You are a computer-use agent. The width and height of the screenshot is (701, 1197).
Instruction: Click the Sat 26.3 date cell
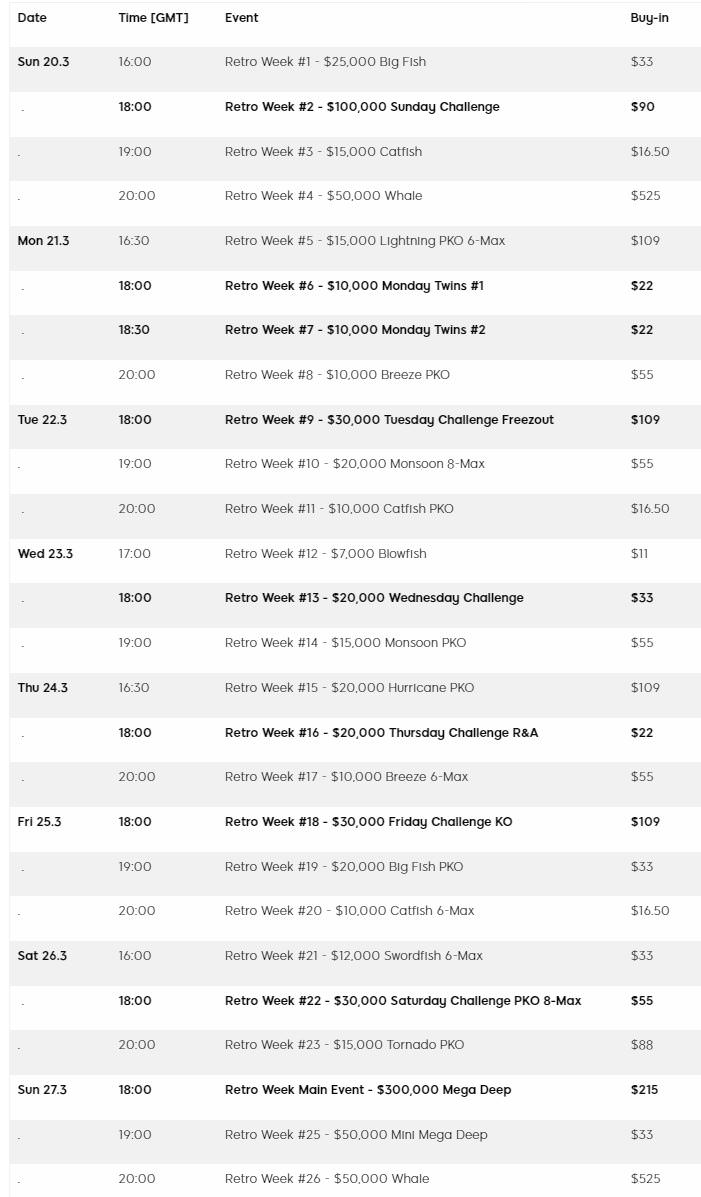(x=42, y=956)
